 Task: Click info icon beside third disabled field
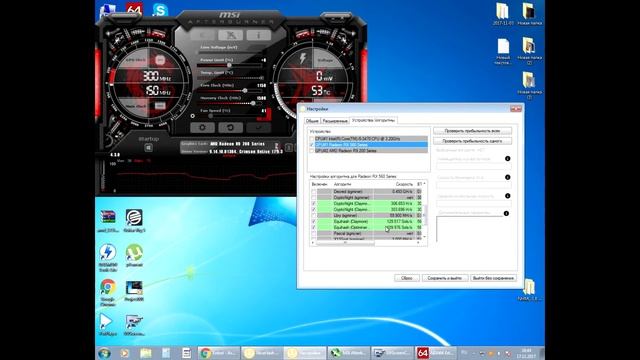[507, 196]
